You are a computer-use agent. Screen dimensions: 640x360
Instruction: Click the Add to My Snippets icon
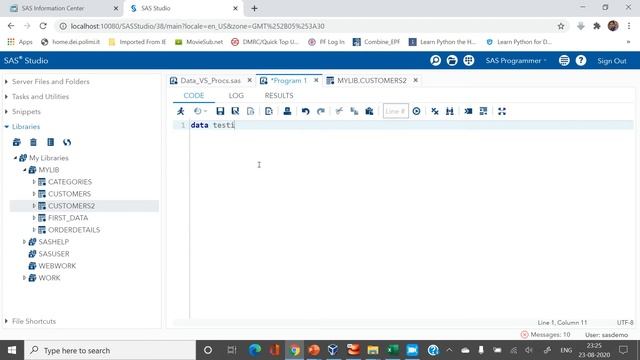click(x=250, y=111)
